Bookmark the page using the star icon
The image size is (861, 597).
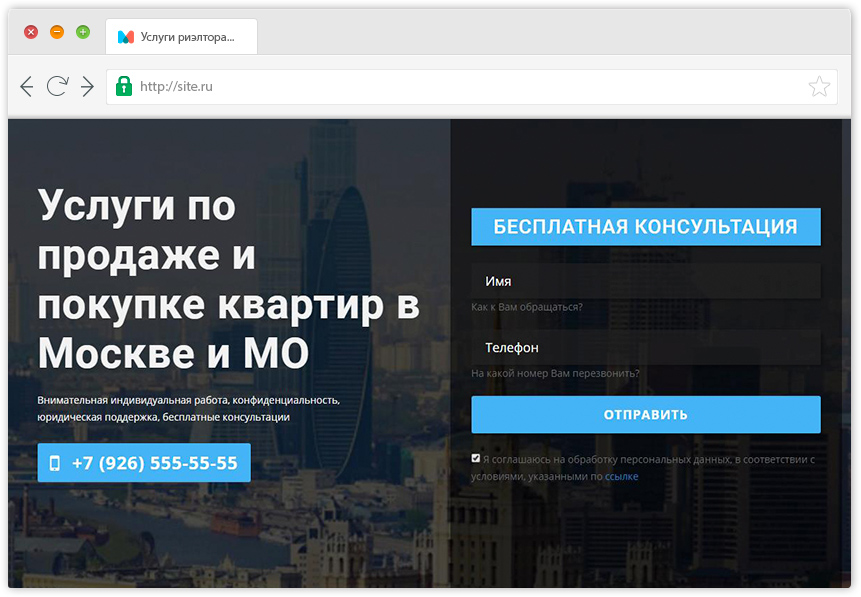pyautogui.click(x=820, y=87)
